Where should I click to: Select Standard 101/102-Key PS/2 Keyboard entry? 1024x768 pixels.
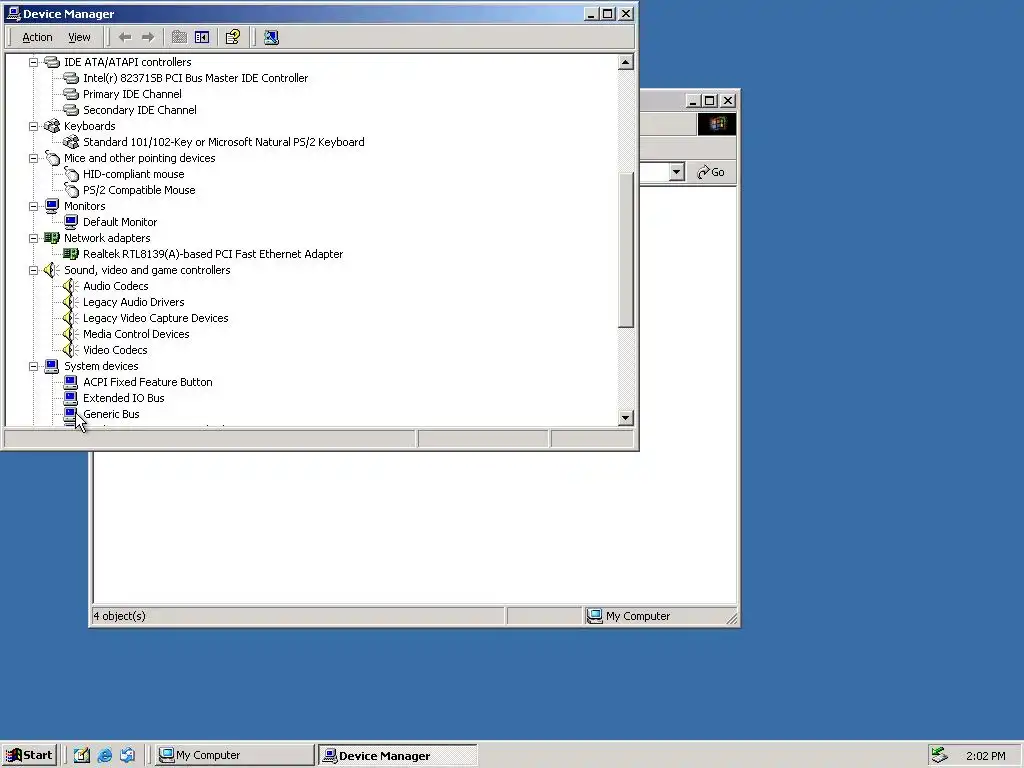point(223,142)
